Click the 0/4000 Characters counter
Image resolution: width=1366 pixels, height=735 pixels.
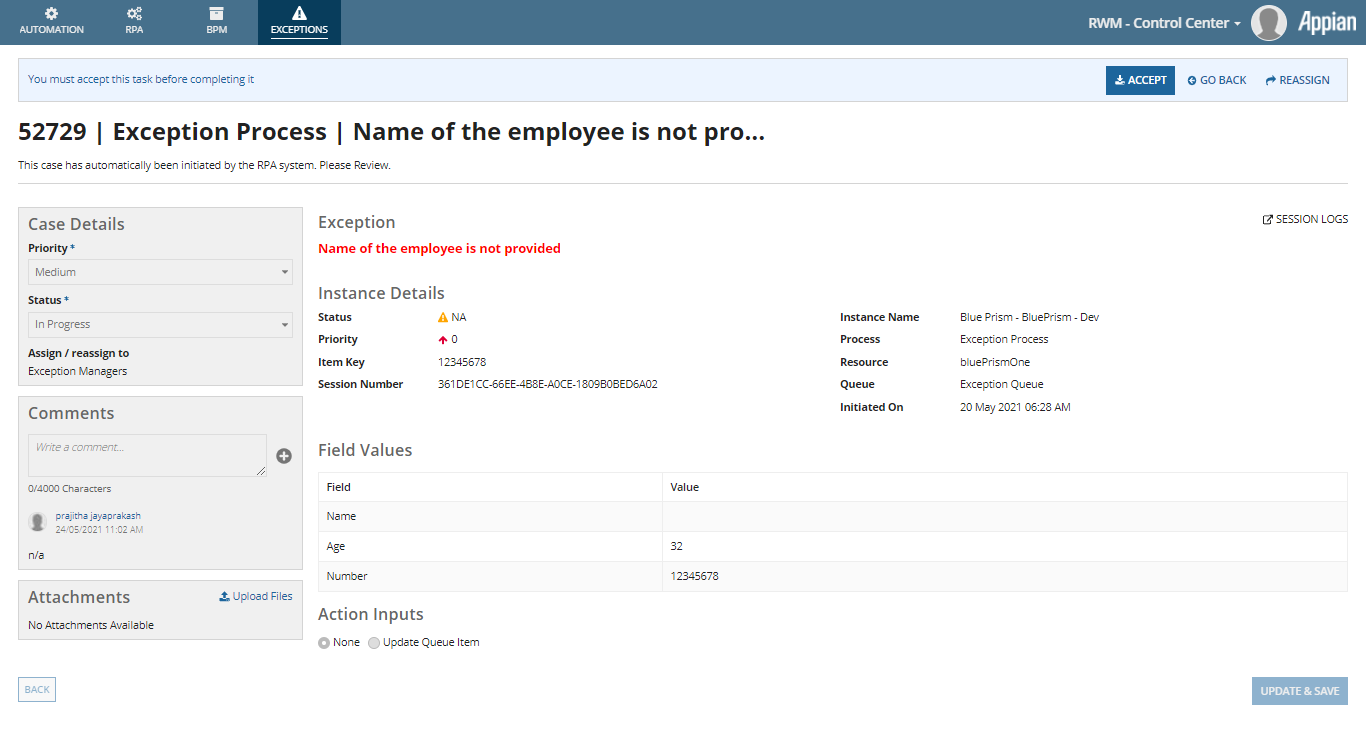70,489
